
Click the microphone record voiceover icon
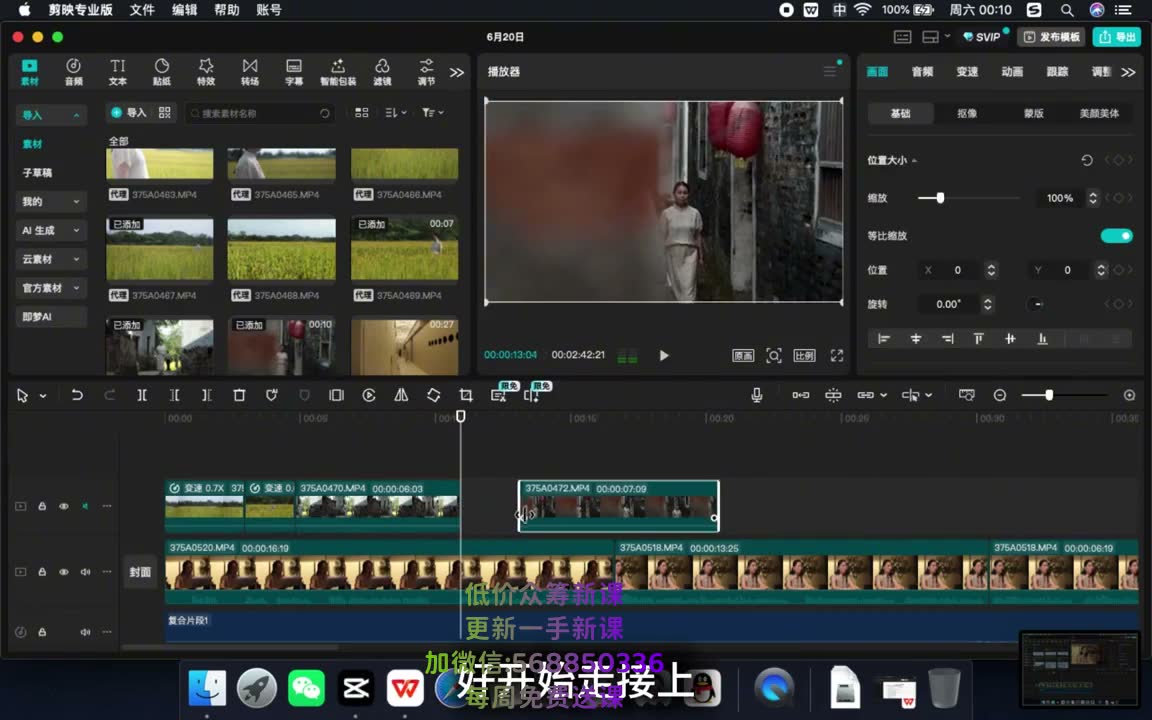pos(757,395)
